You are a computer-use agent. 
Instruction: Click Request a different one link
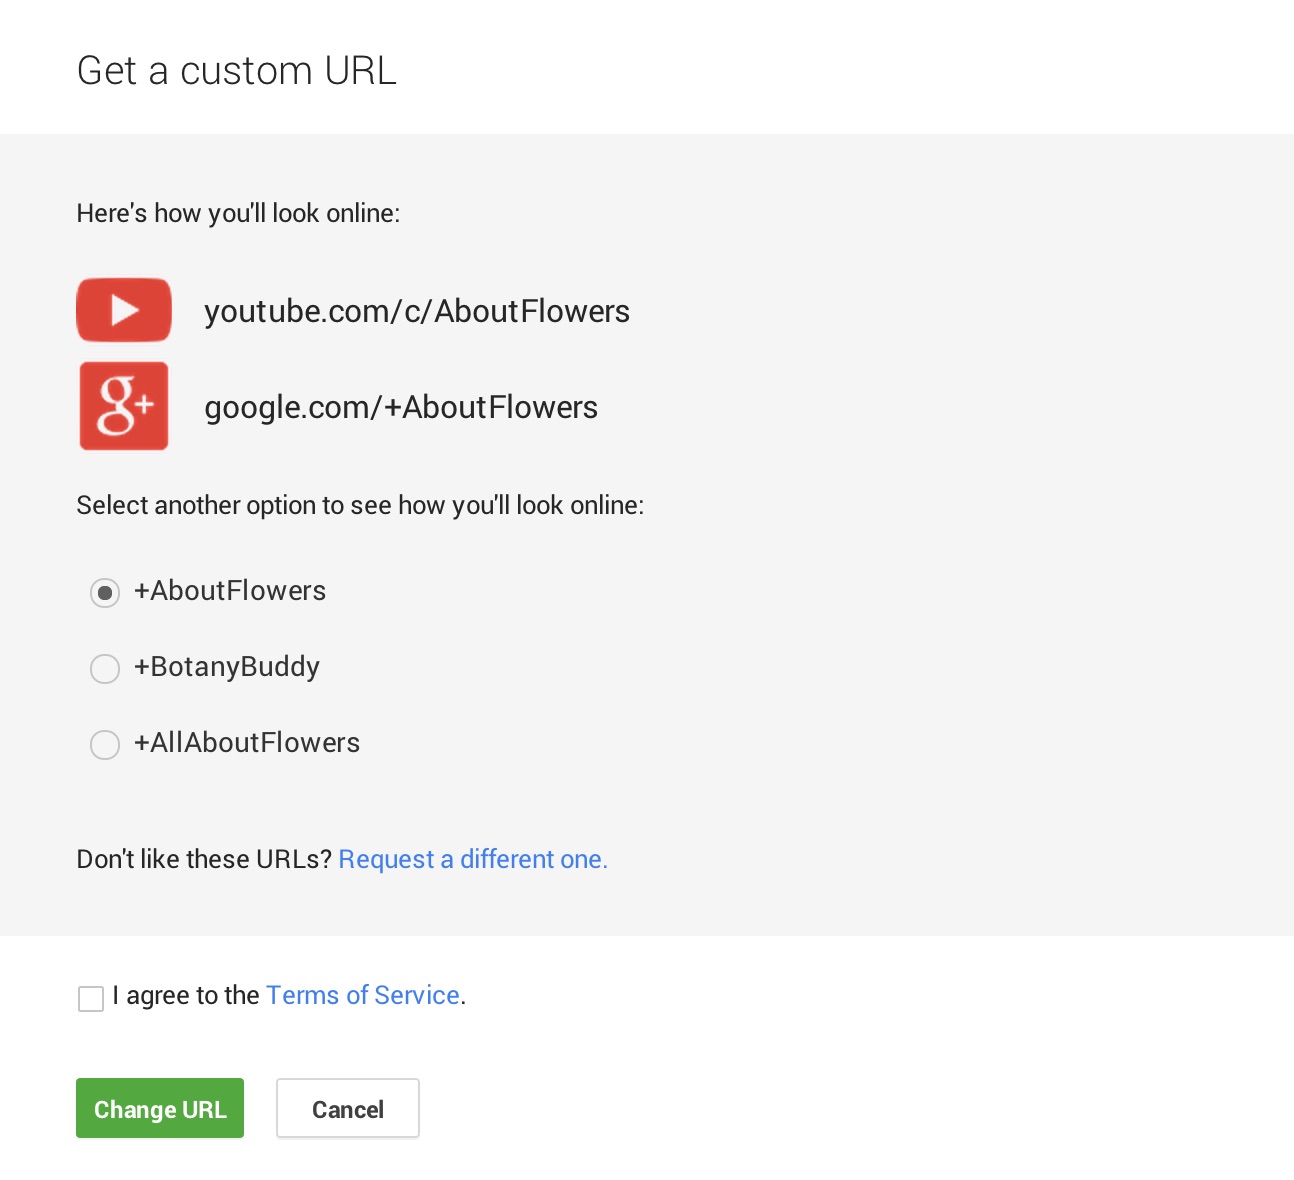(473, 859)
